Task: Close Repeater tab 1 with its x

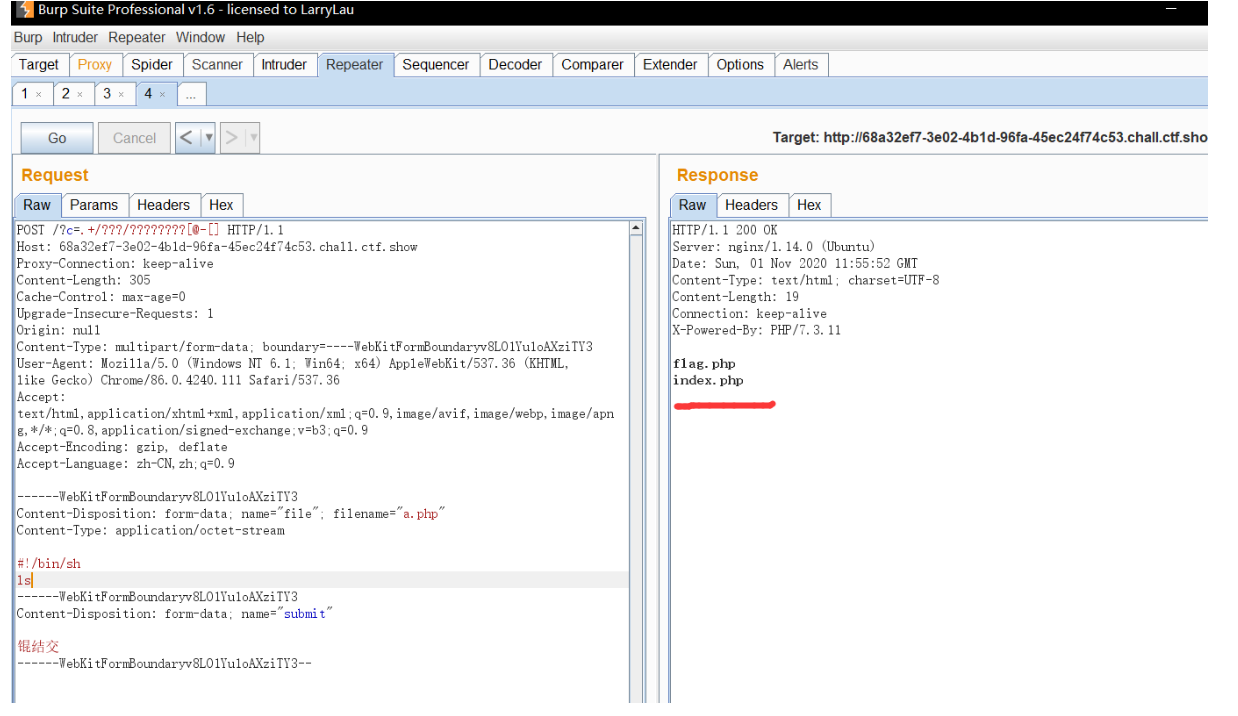Action: pyautogui.click(x=38, y=94)
